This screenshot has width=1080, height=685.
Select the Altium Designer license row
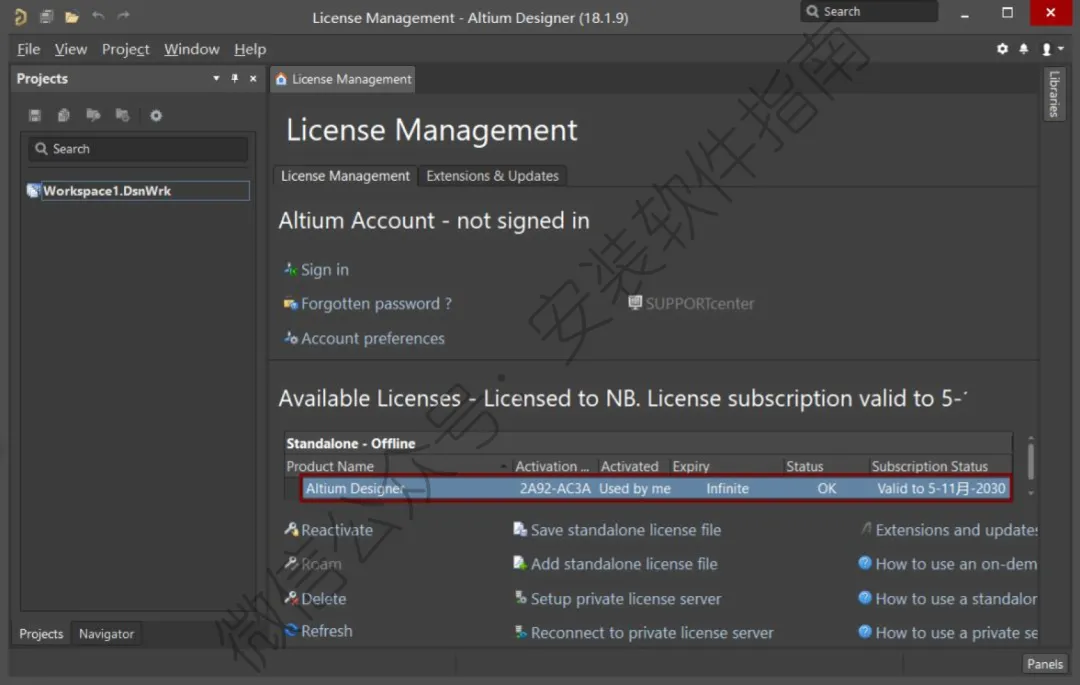656,489
